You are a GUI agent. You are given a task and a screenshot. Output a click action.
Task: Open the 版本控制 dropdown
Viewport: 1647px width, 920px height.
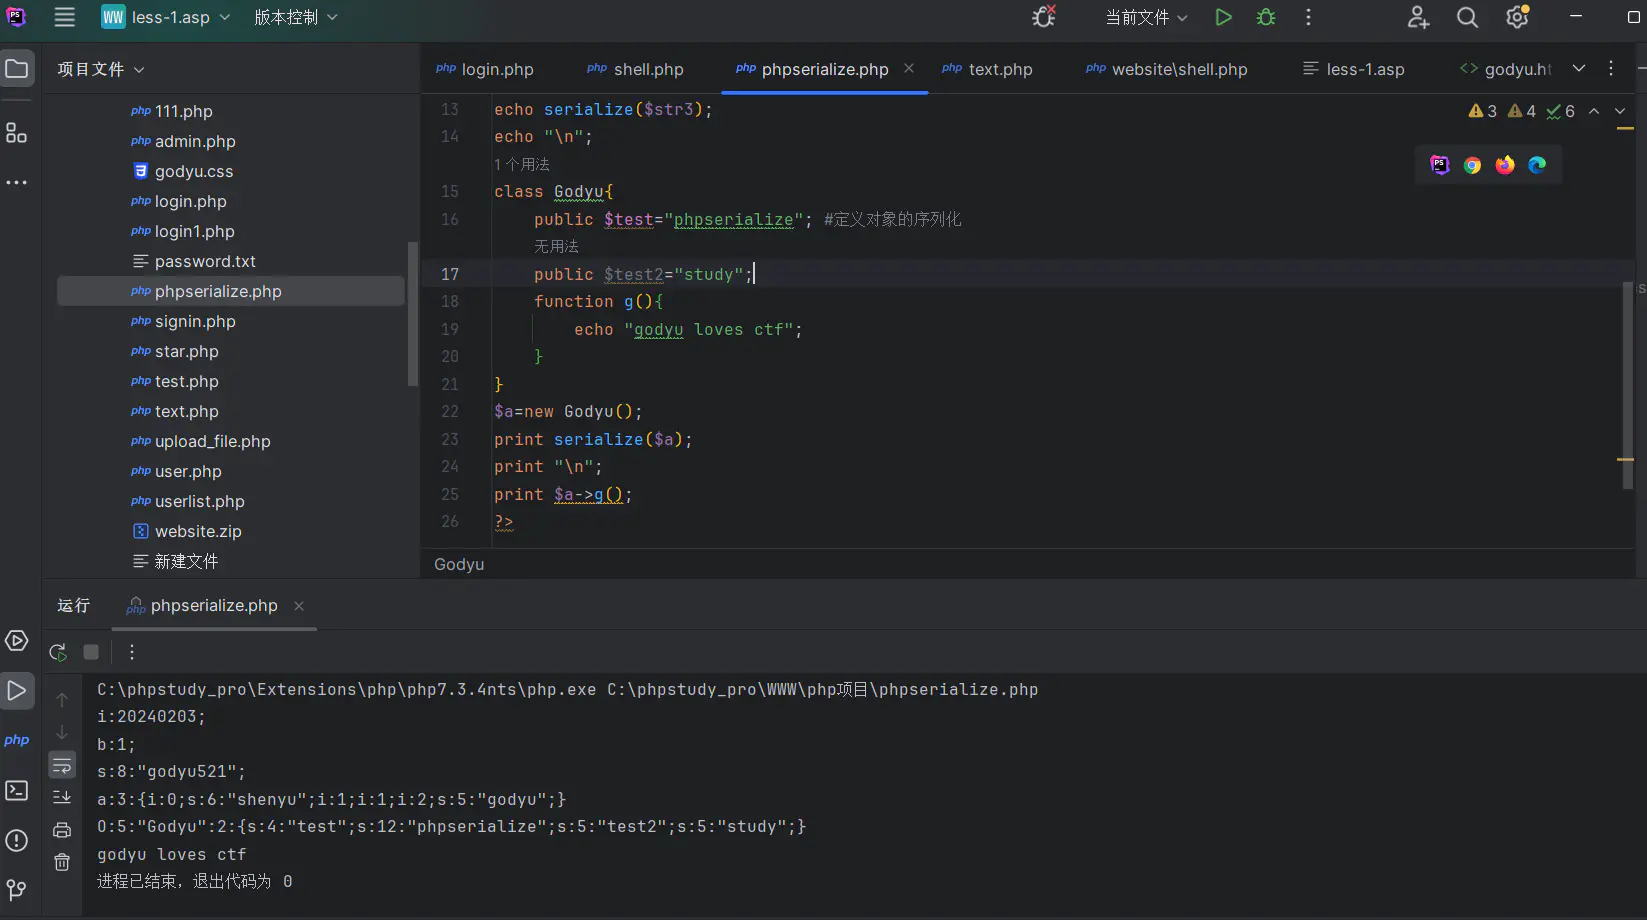pyautogui.click(x=296, y=17)
